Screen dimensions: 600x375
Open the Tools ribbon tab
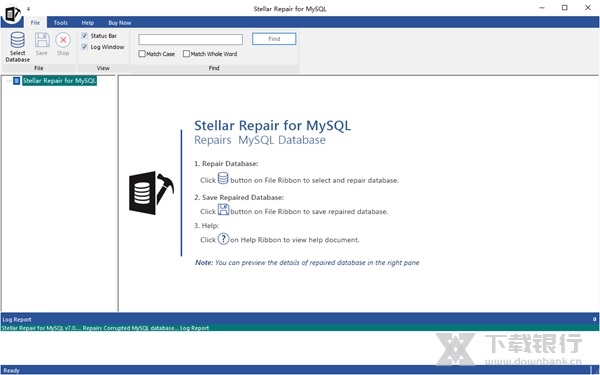click(x=60, y=23)
